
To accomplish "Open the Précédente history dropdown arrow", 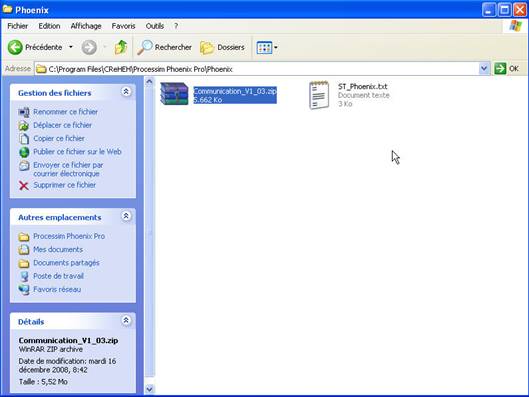I will click(71, 47).
